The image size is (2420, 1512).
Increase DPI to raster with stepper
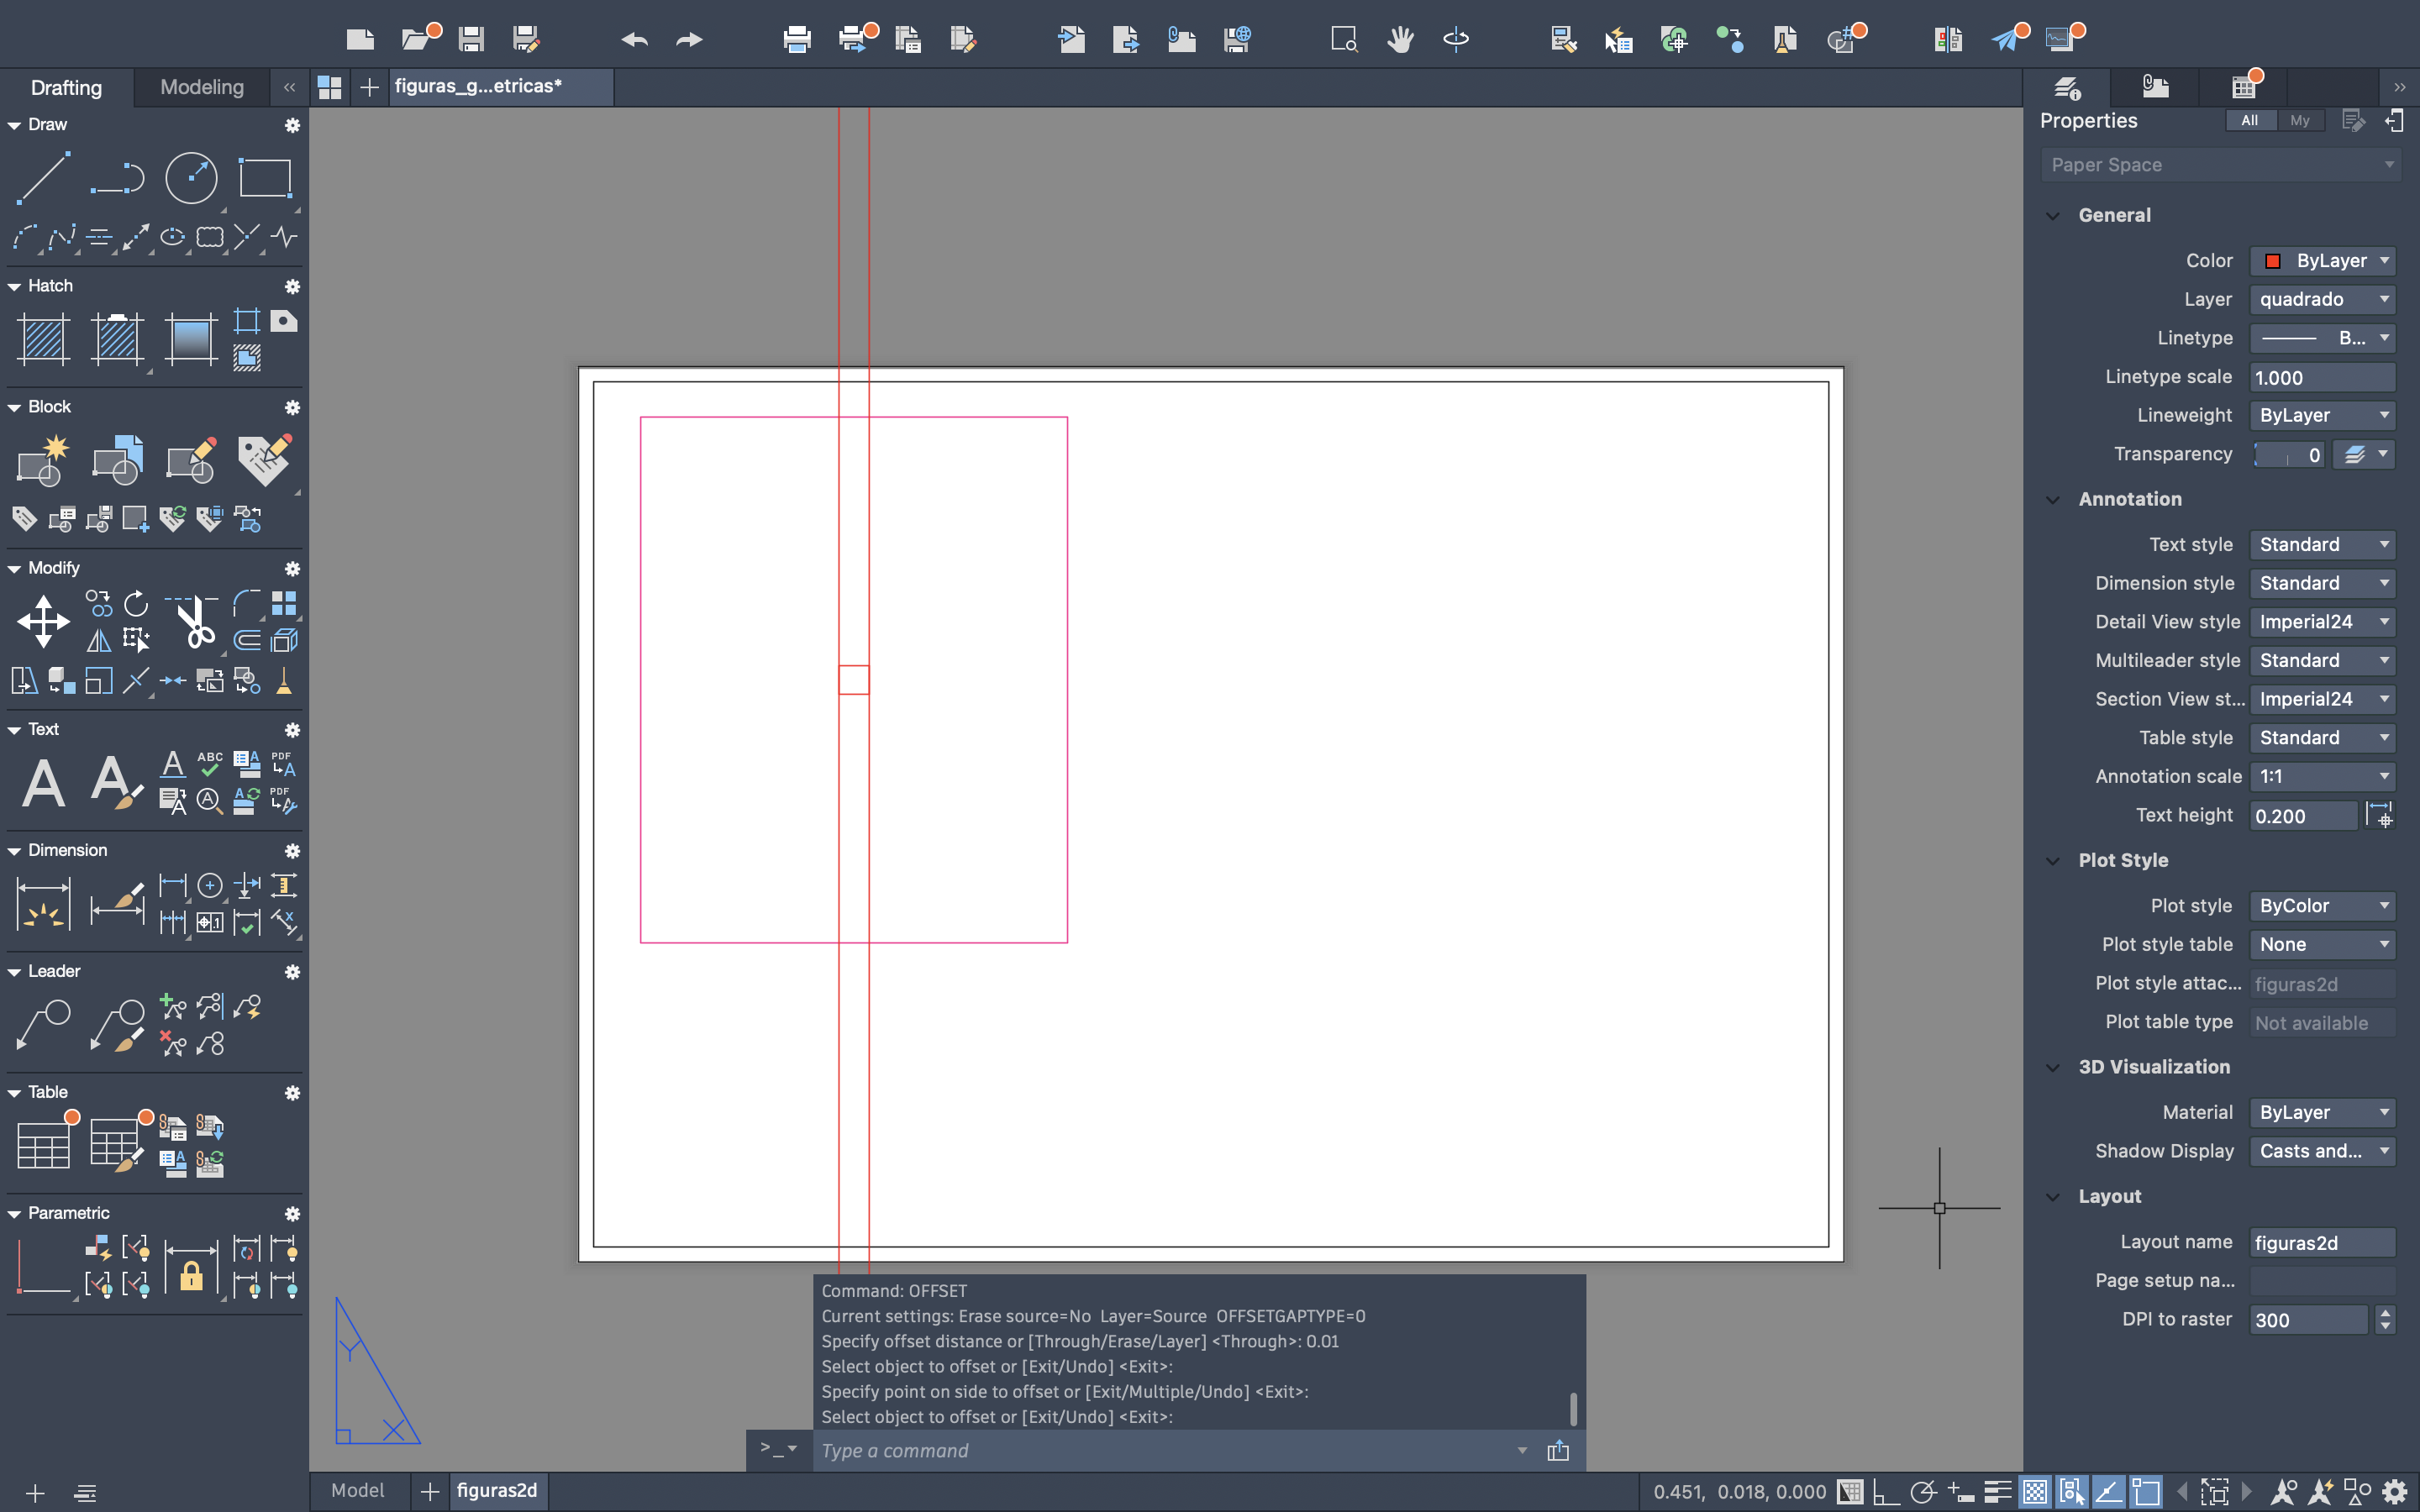tap(2385, 1313)
